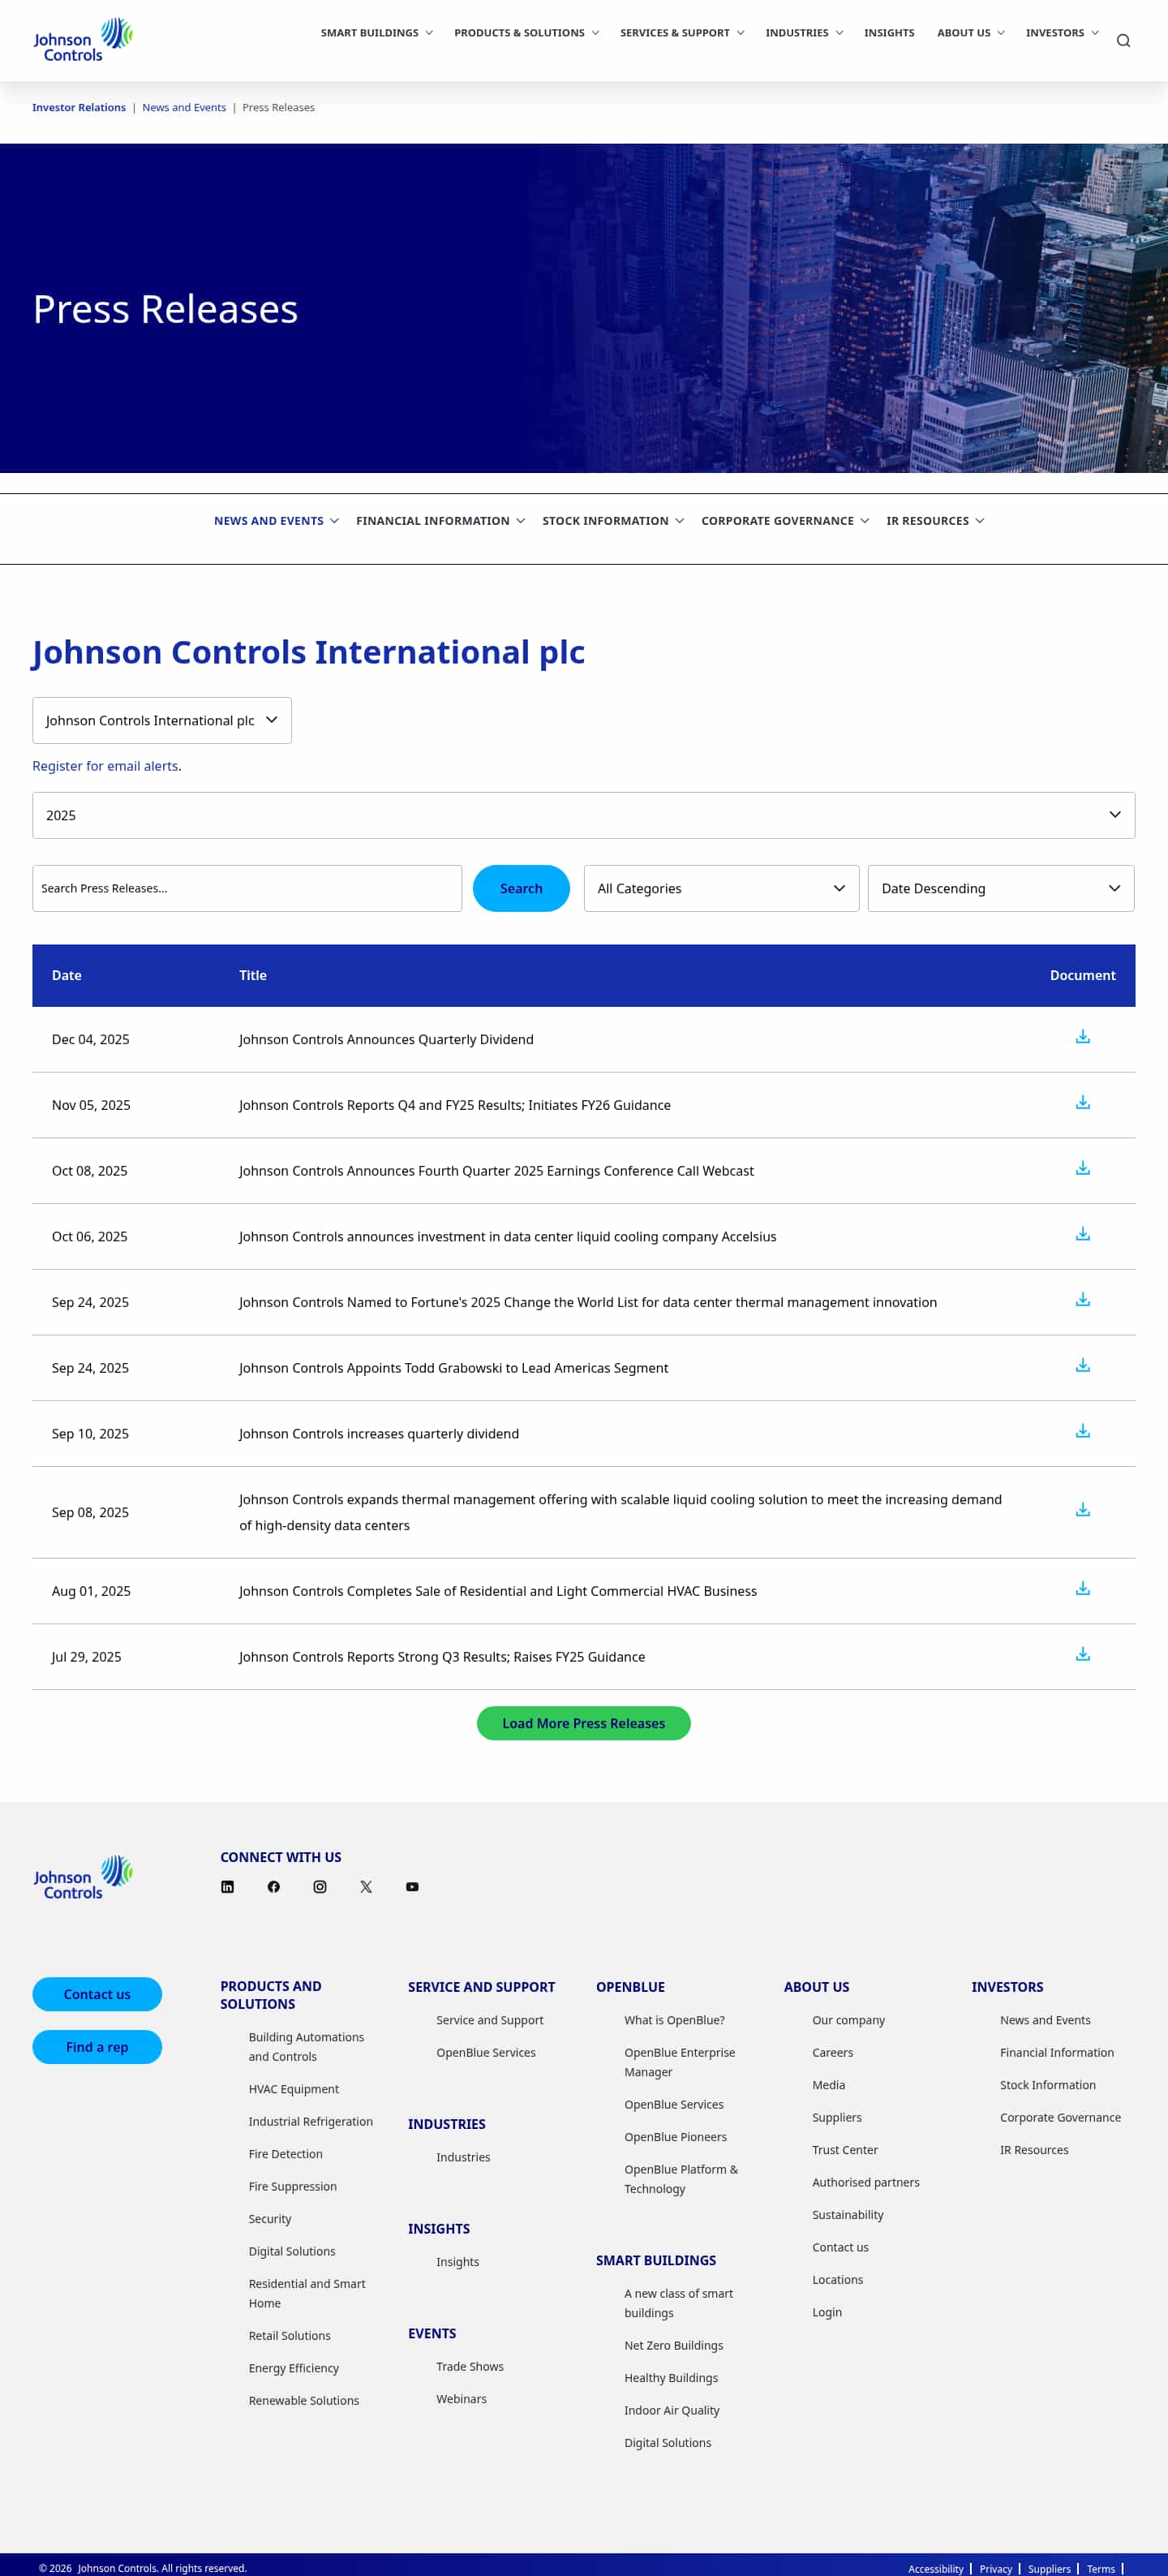Open the About Us top menu
The width and height of the screenshot is (1168, 2576).
(971, 33)
